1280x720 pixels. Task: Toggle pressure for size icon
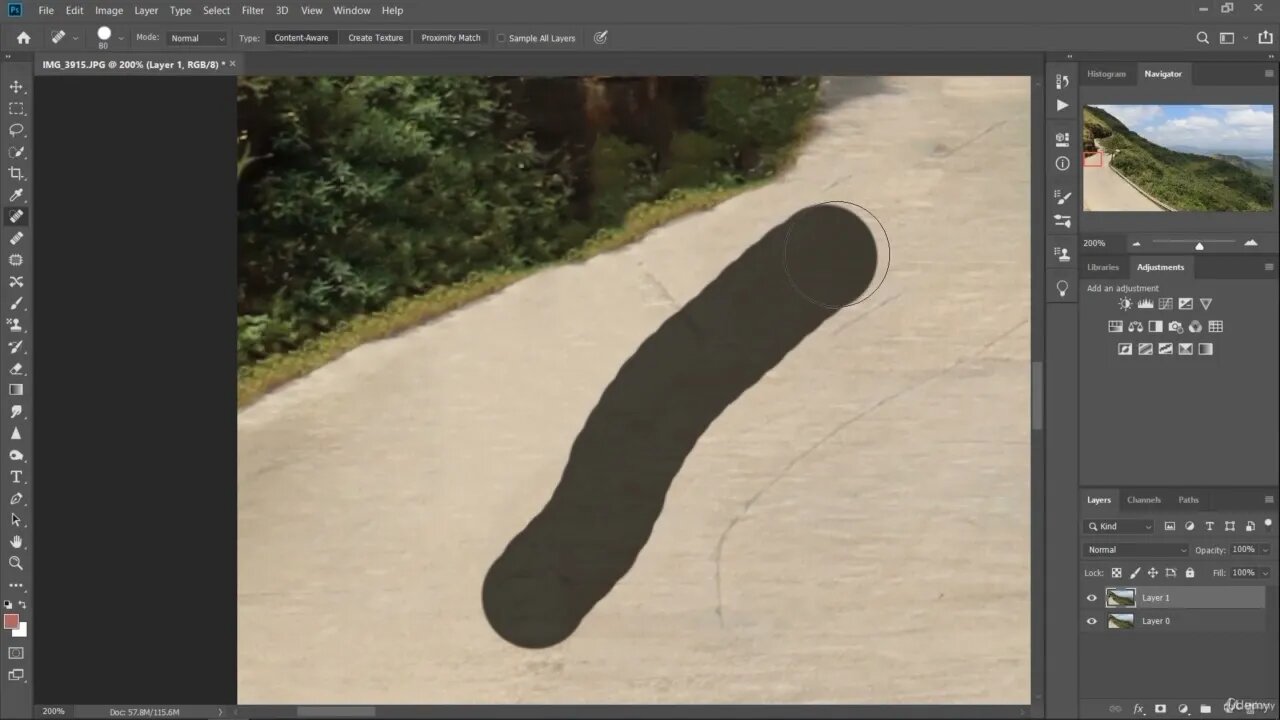point(600,38)
